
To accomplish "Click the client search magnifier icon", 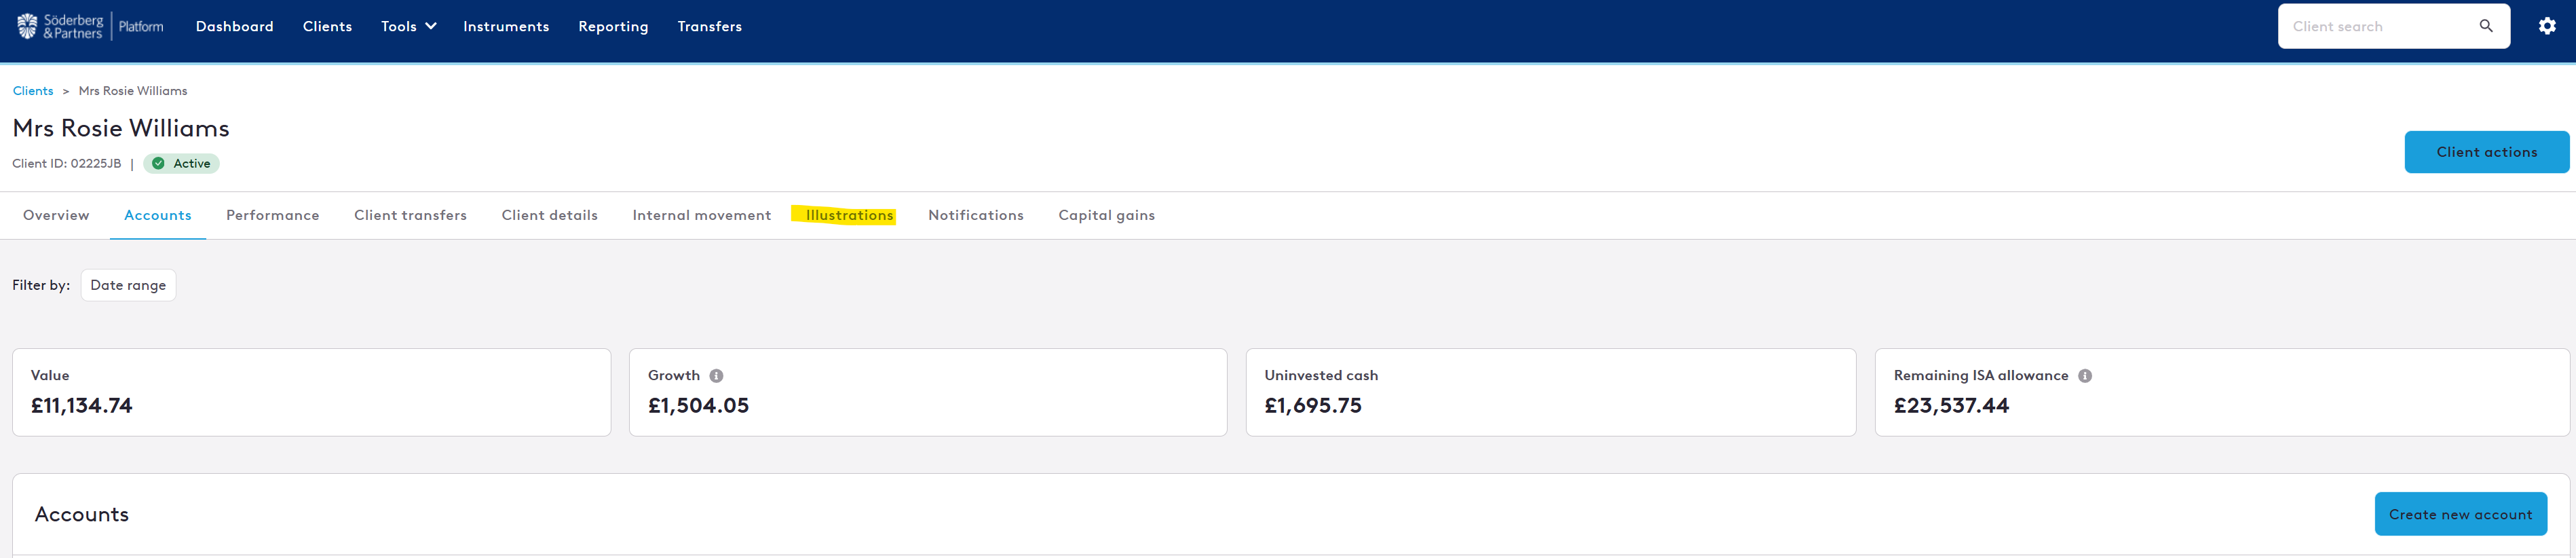I will coord(2486,26).
